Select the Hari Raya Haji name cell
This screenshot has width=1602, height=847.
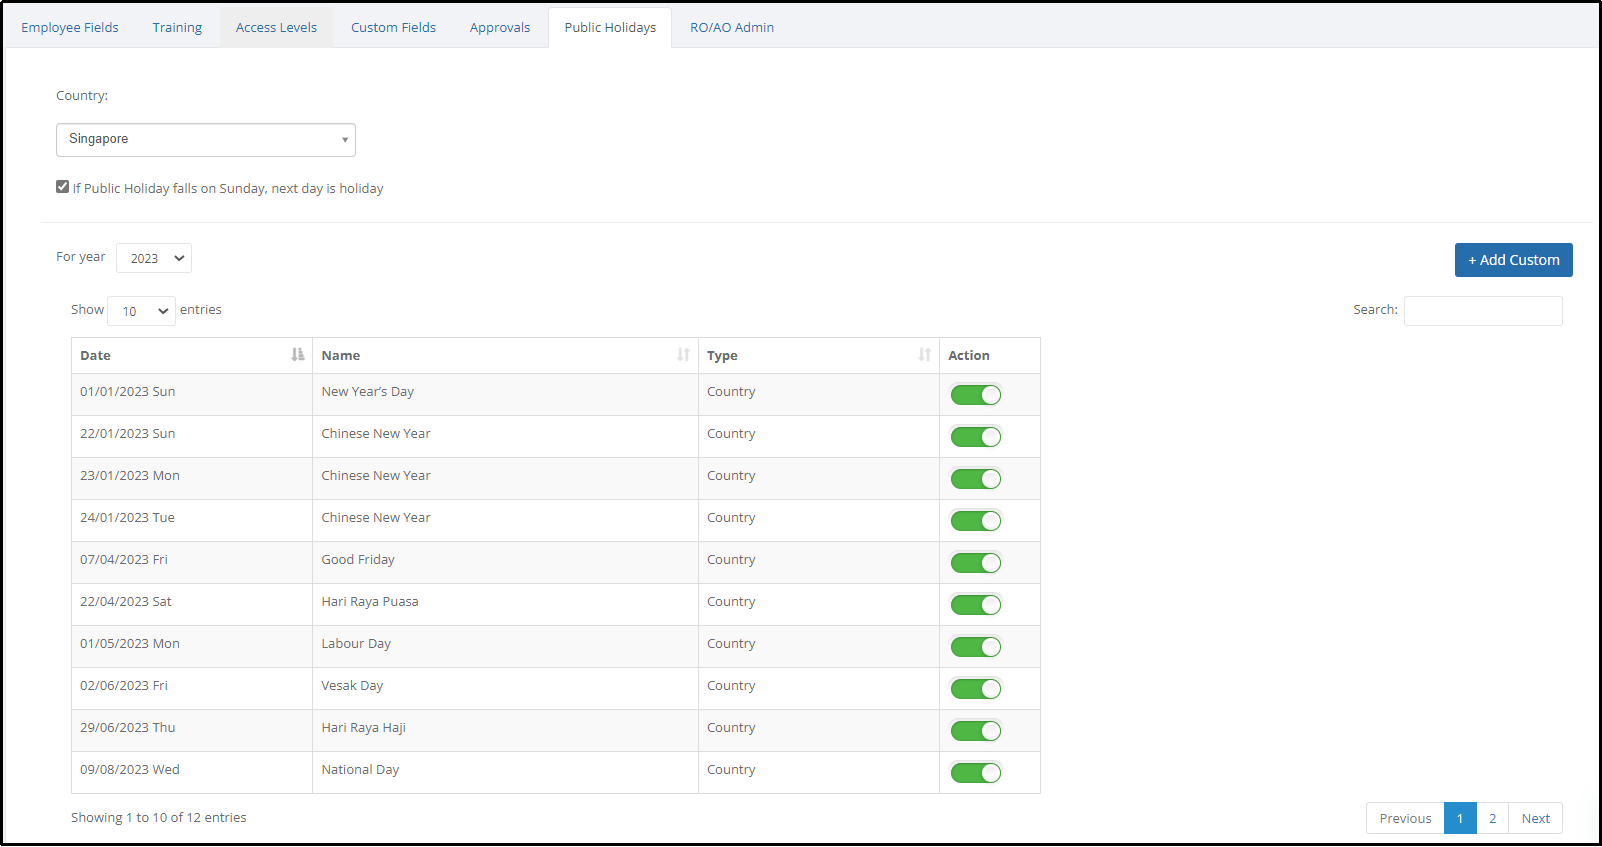pyautogui.click(x=505, y=731)
